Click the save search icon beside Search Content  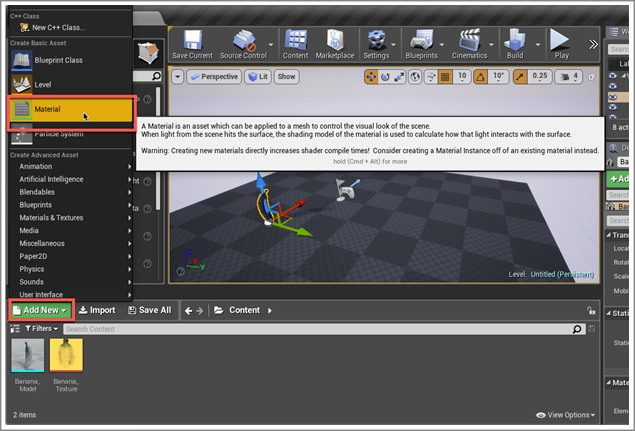592,329
